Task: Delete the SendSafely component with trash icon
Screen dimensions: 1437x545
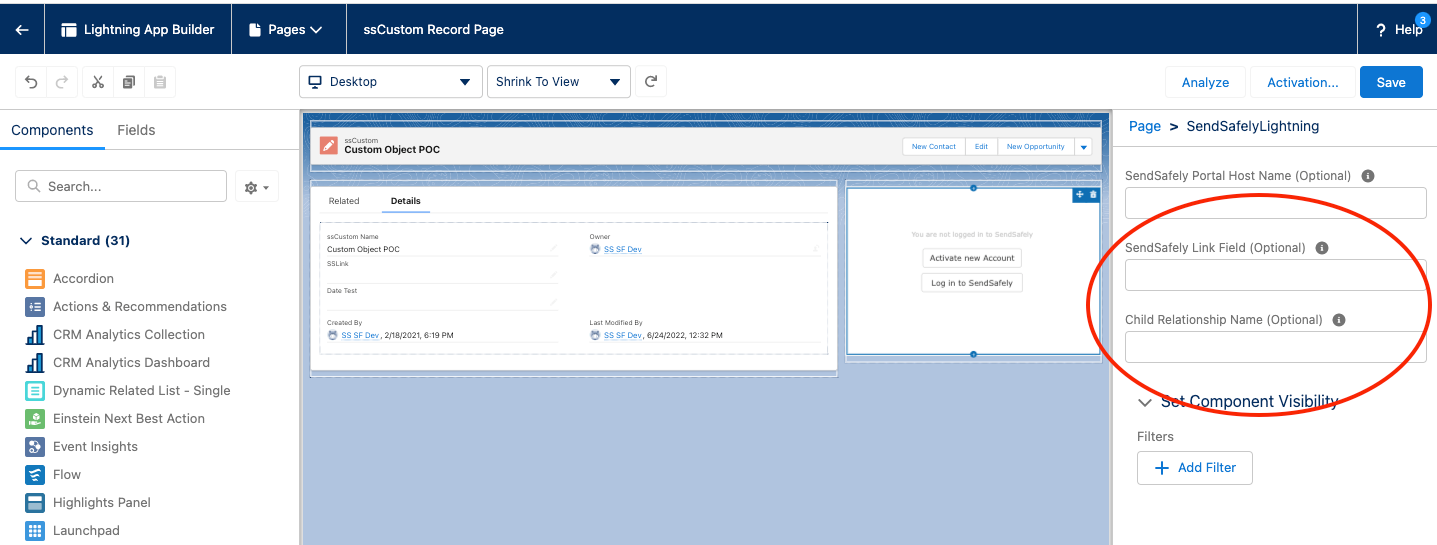Action: [x=1093, y=194]
